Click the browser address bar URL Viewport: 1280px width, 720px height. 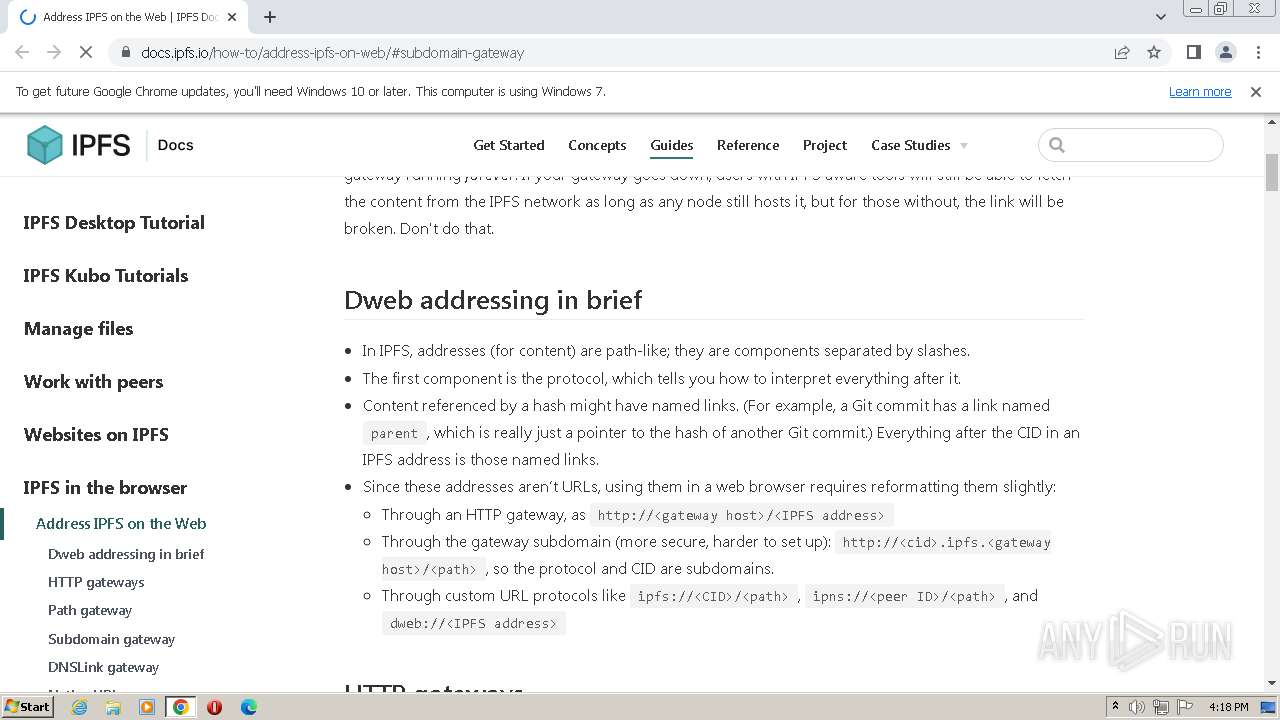coord(332,53)
